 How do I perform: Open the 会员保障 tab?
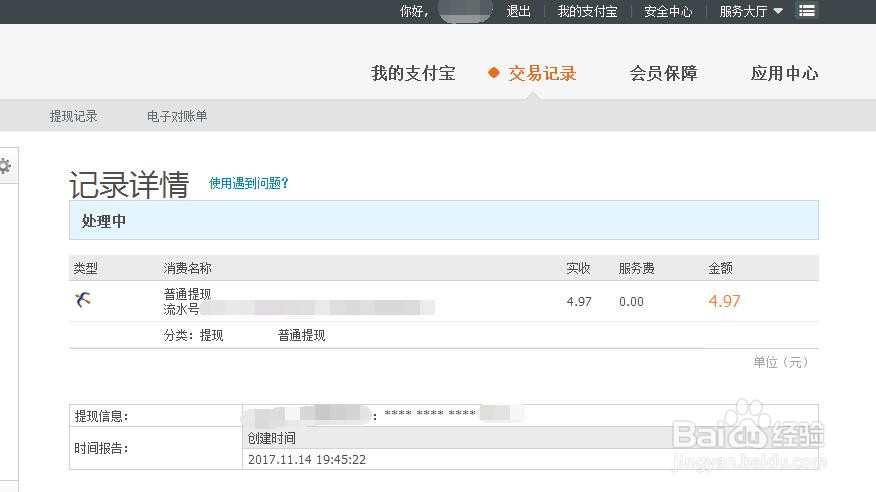(x=663, y=73)
